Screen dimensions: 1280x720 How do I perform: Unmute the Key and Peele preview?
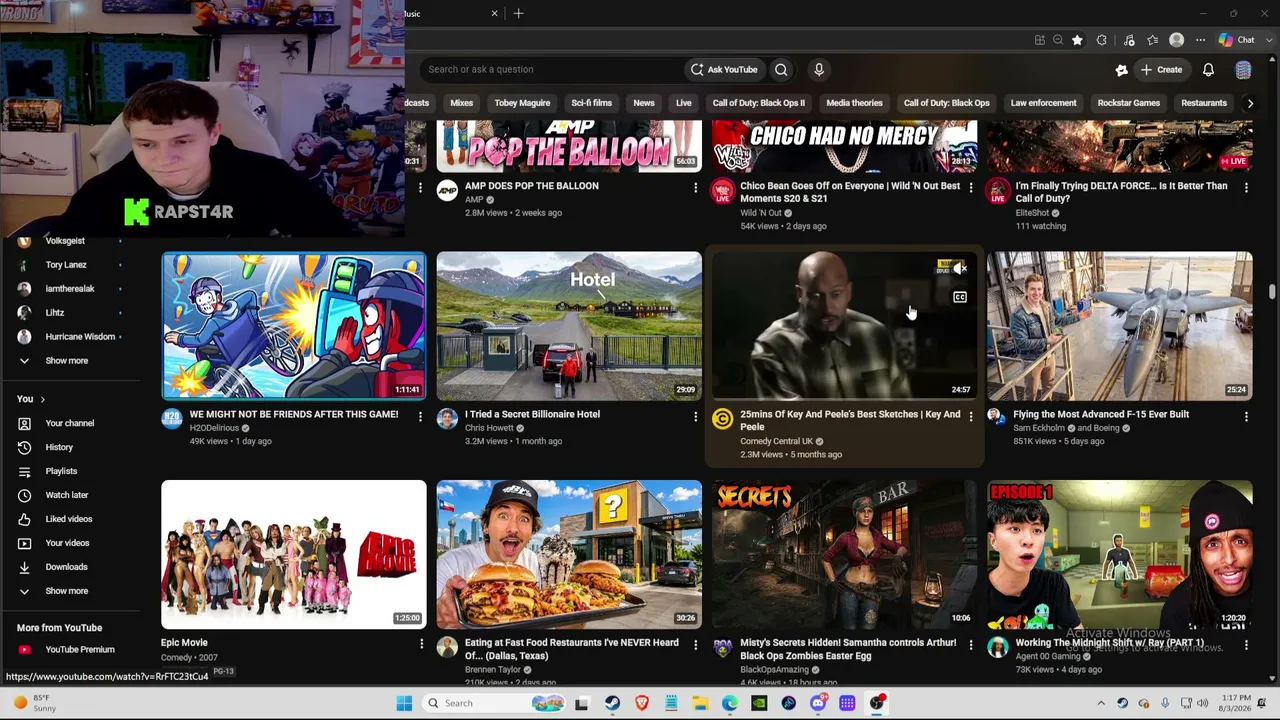pos(959,268)
